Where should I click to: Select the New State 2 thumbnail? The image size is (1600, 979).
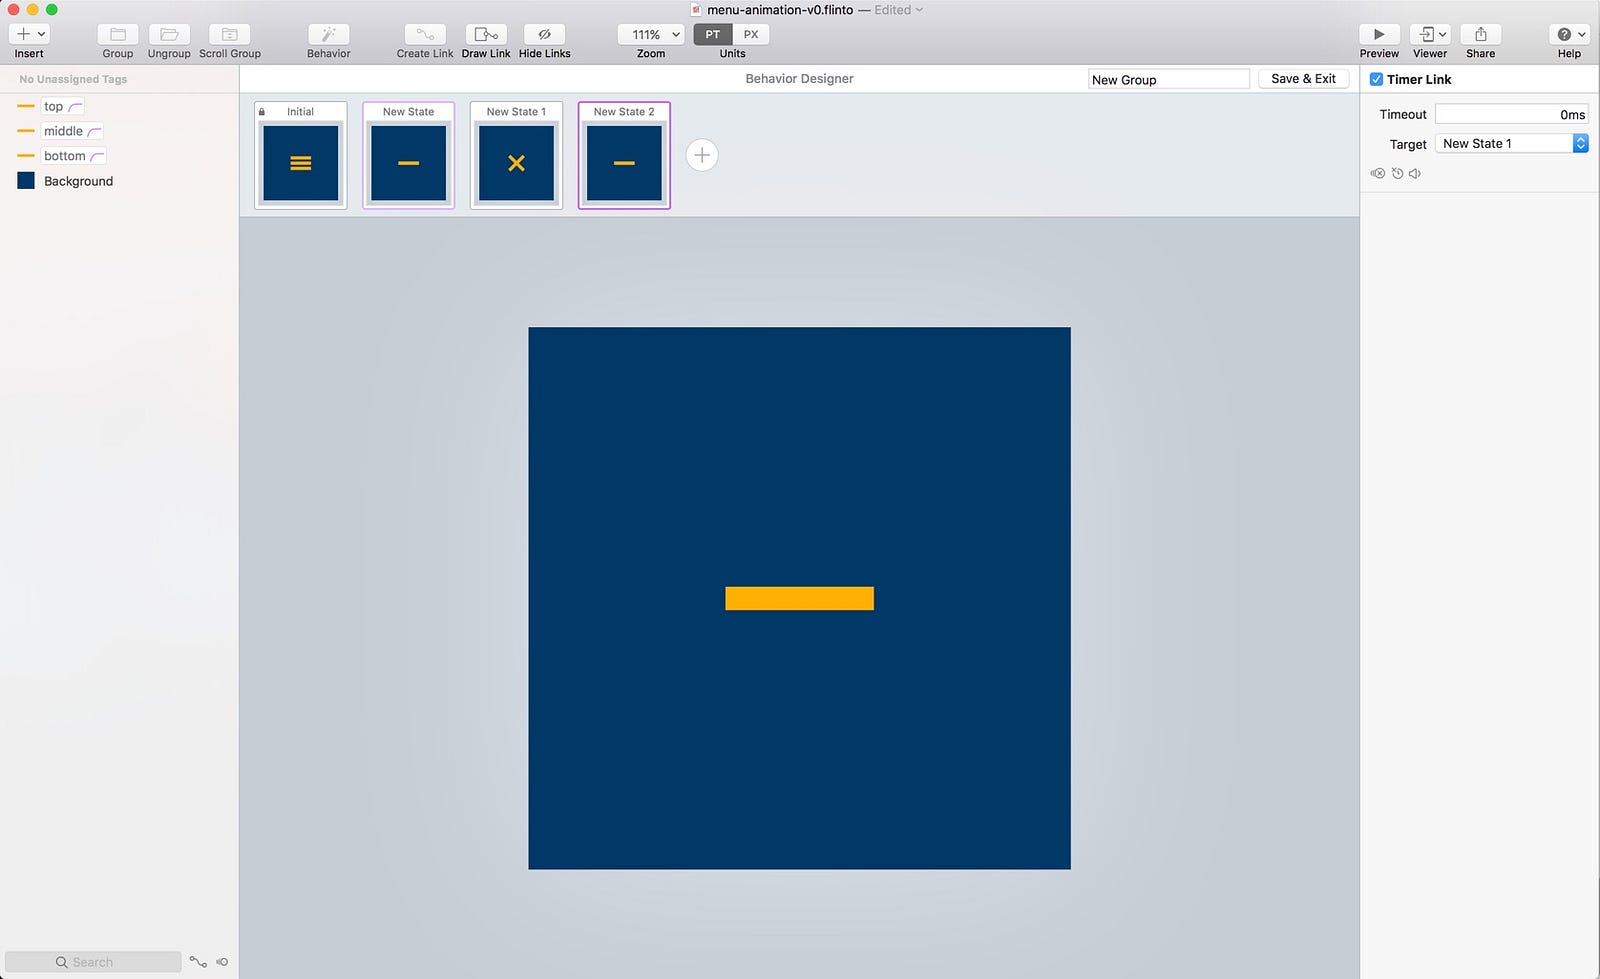[x=624, y=155]
